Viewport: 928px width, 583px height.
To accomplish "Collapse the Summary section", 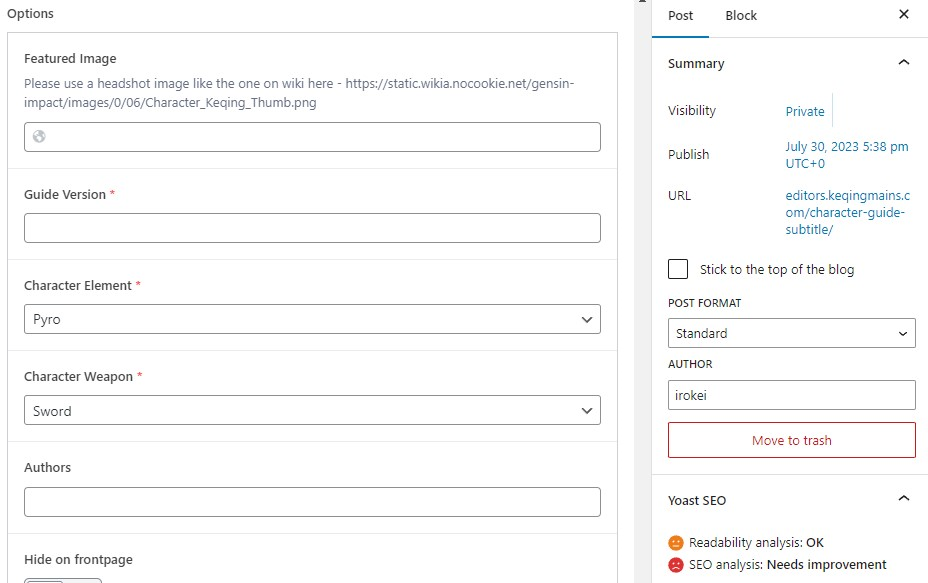I will tap(903, 62).
